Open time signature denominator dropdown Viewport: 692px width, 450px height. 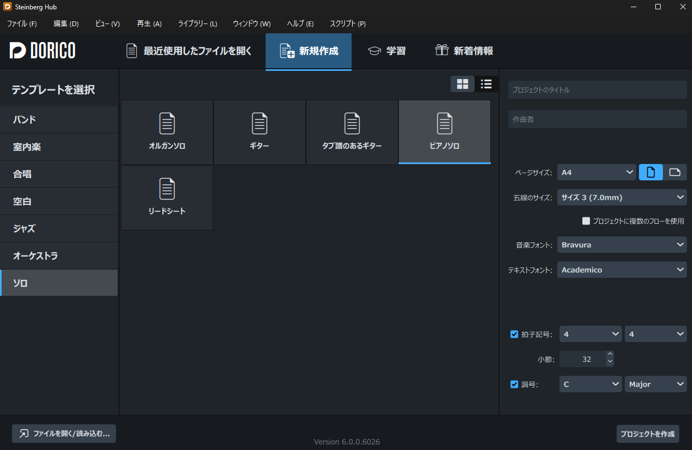(655, 334)
